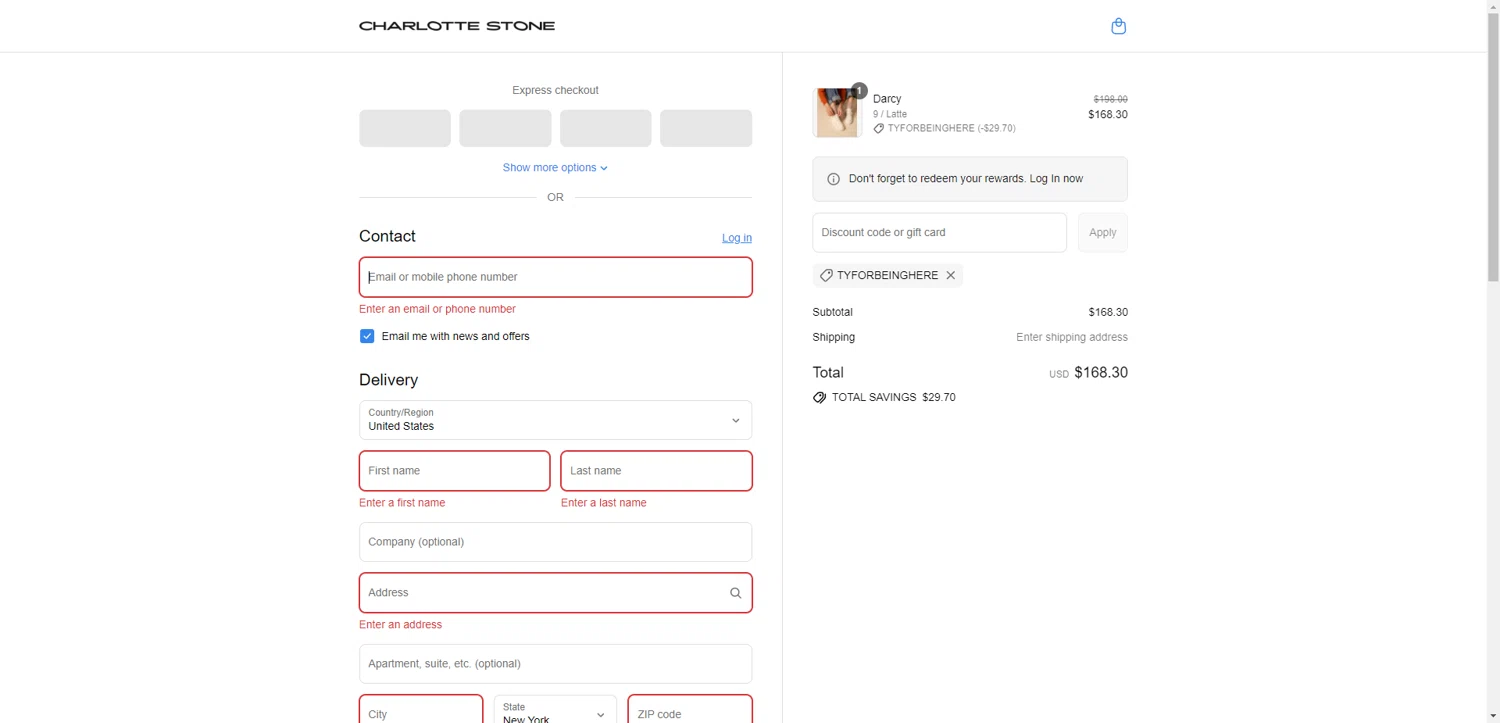This screenshot has height=723, width=1500.
Task: Click the 'Express checkout' heading
Action: tap(555, 90)
